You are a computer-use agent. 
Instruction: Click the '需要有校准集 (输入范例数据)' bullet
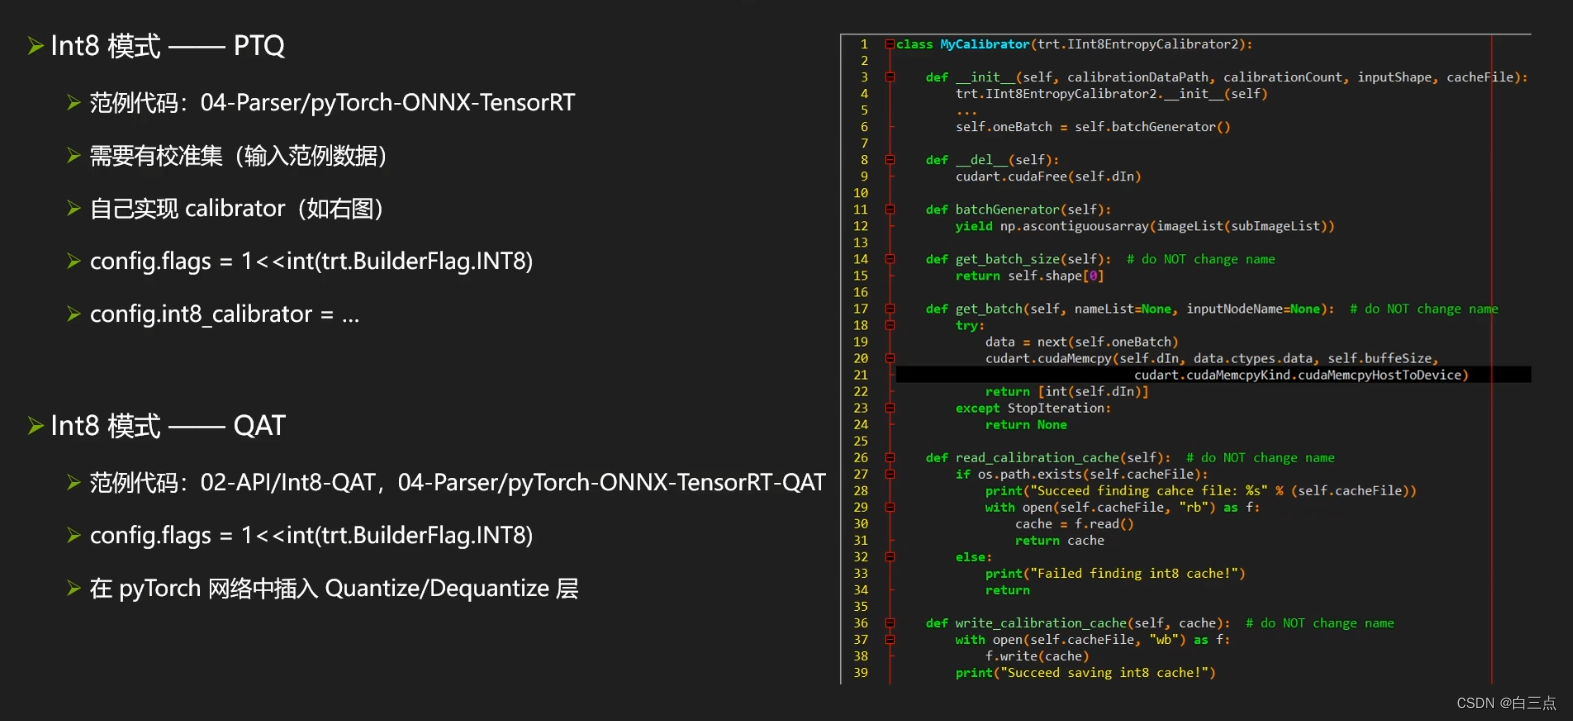tap(238, 156)
